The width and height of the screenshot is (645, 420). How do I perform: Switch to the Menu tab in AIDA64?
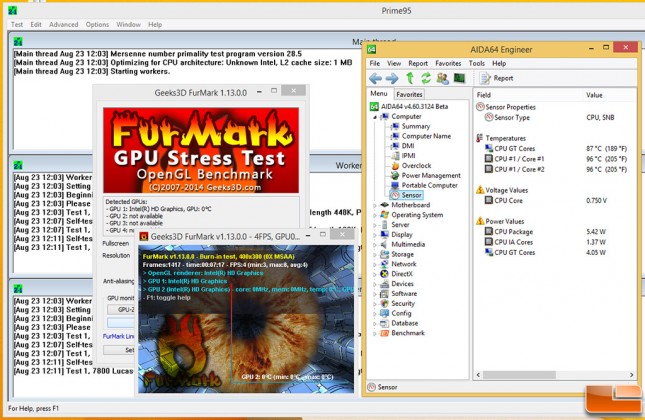click(x=379, y=93)
